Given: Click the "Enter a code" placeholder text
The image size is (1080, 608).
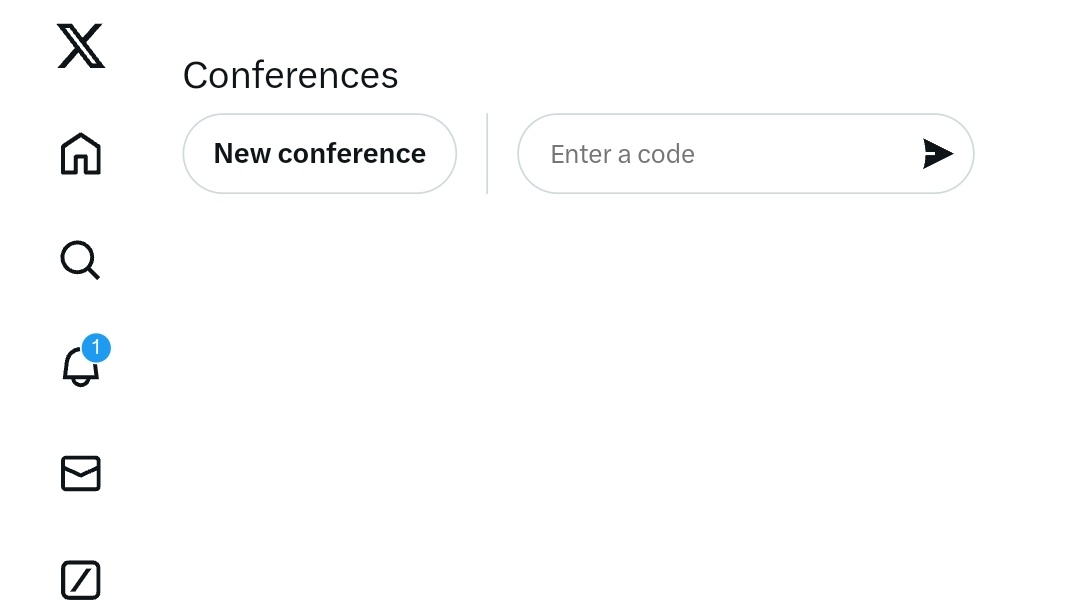Looking at the screenshot, I should click(622, 154).
